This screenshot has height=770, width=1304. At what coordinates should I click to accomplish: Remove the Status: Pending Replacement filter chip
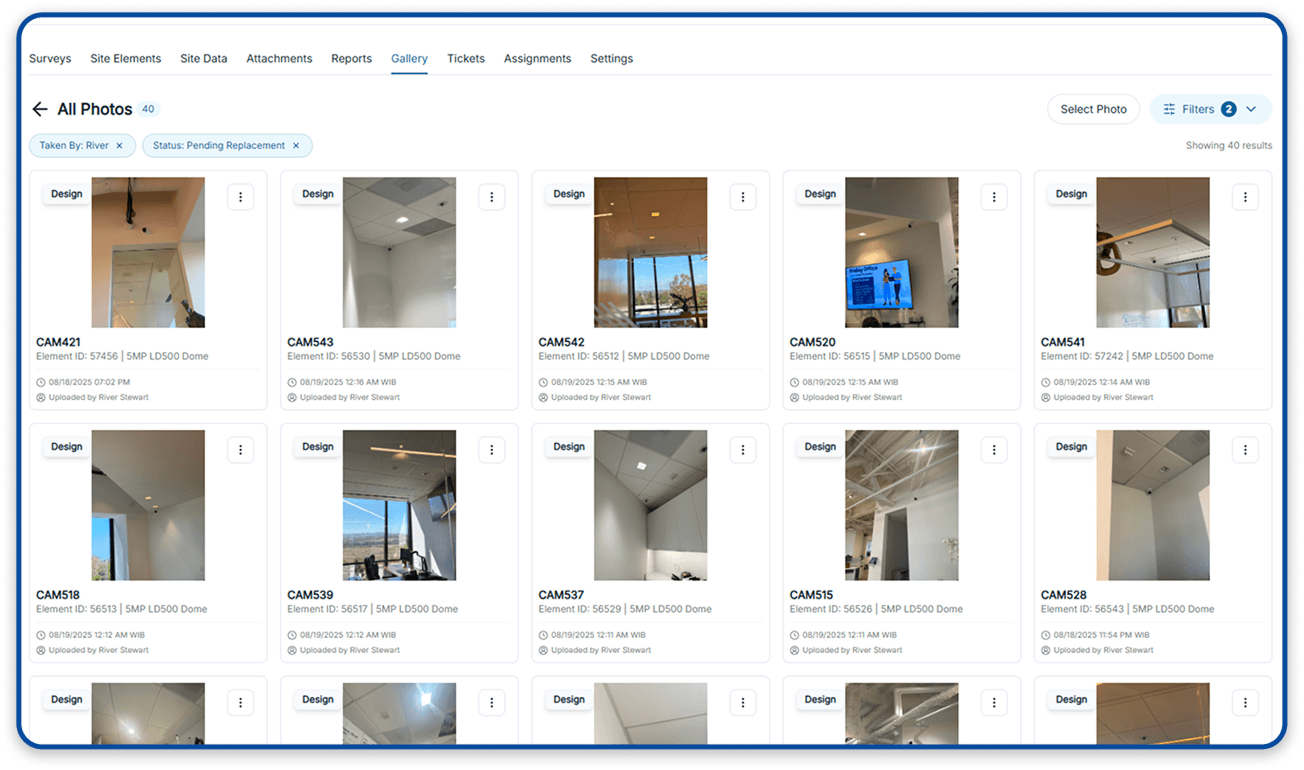pos(296,146)
